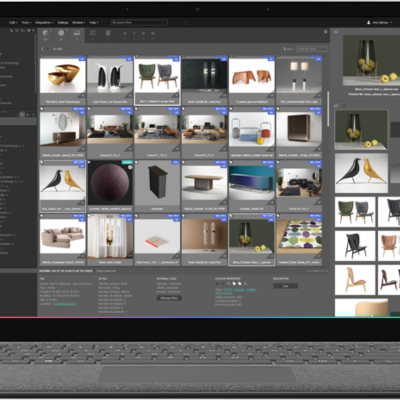Go back using the left arrow
The width and height of the screenshot is (400, 400).
pyautogui.click(x=43, y=49)
